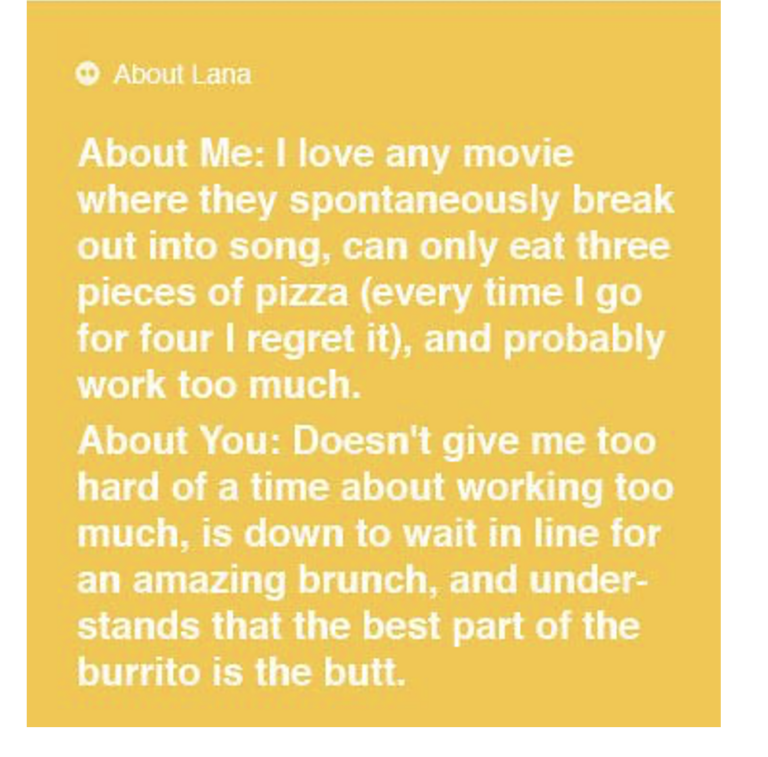Click the word spontaneously in the bio

point(424,201)
